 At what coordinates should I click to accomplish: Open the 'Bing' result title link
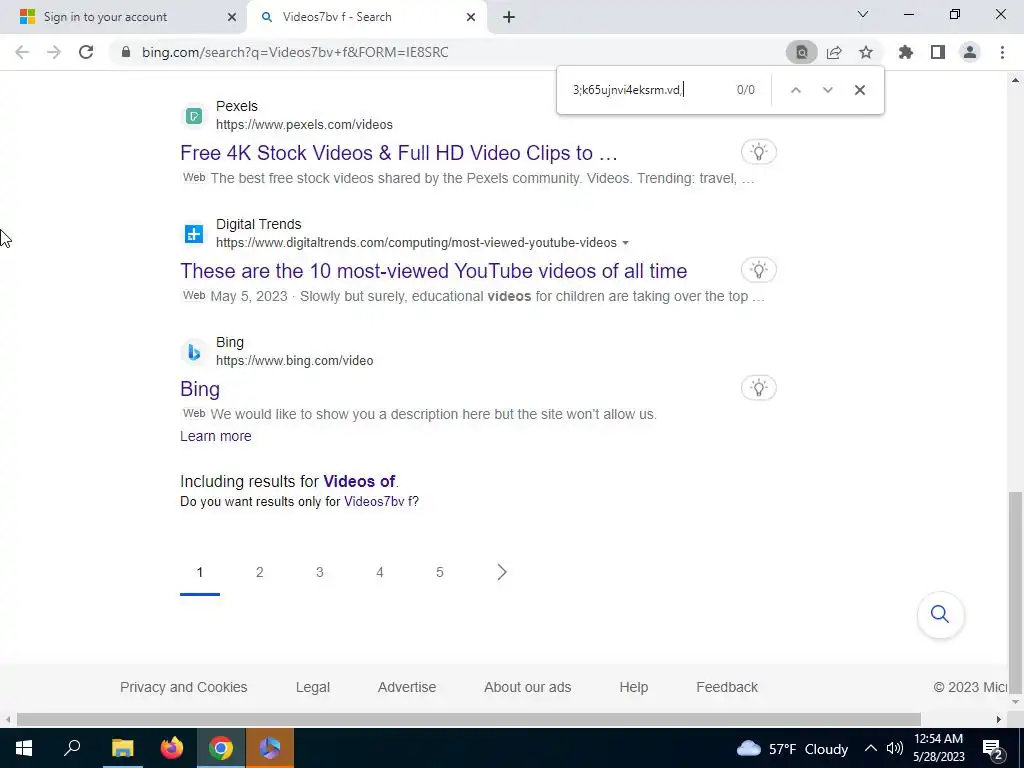click(x=200, y=389)
